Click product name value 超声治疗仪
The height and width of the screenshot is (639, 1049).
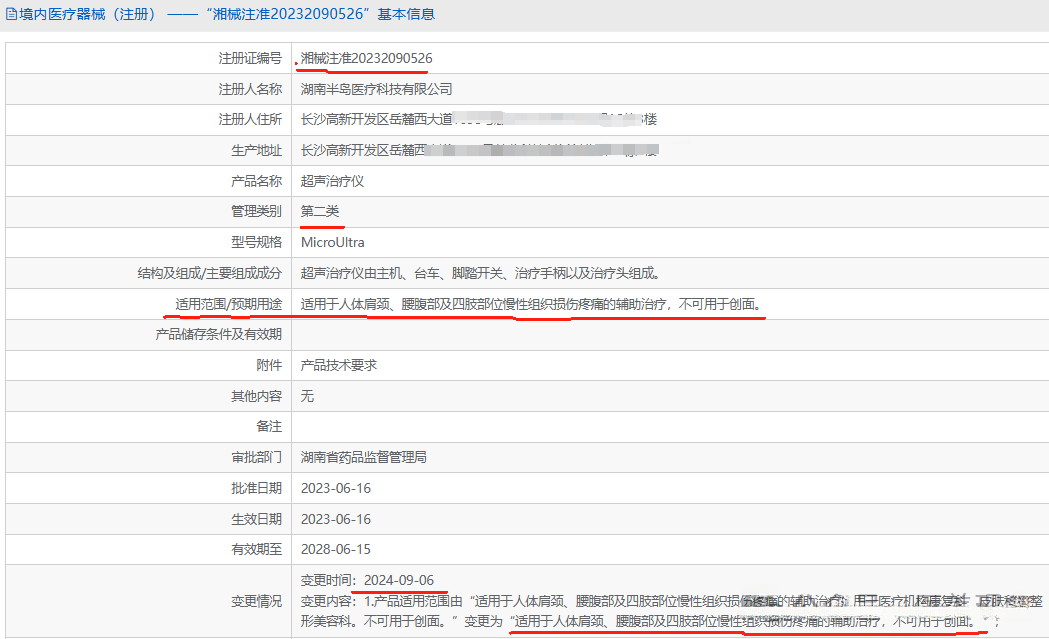(332, 181)
